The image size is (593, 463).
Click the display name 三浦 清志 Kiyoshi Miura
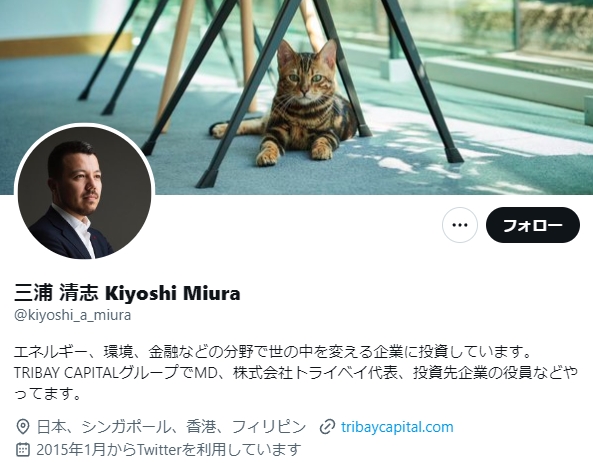click(127, 293)
